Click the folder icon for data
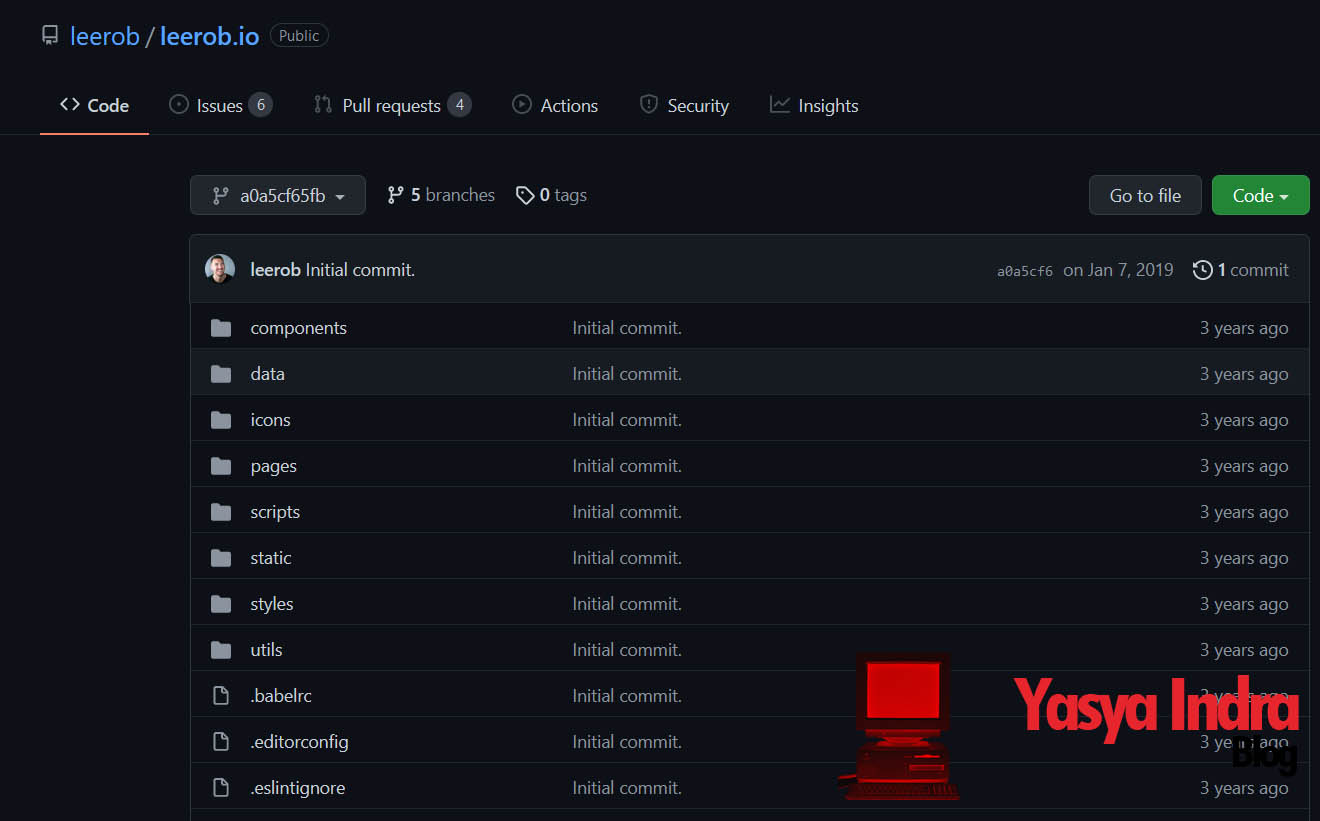The height and width of the screenshot is (821, 1320). click(221, 374)
